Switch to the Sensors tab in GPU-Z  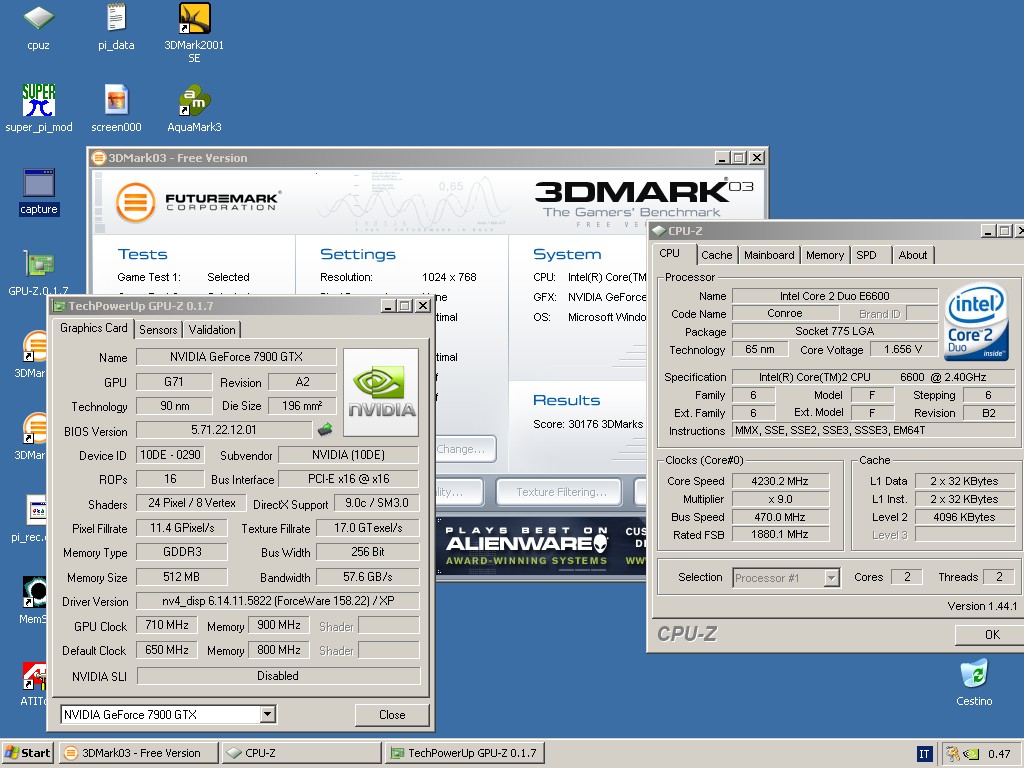(158, 330)
